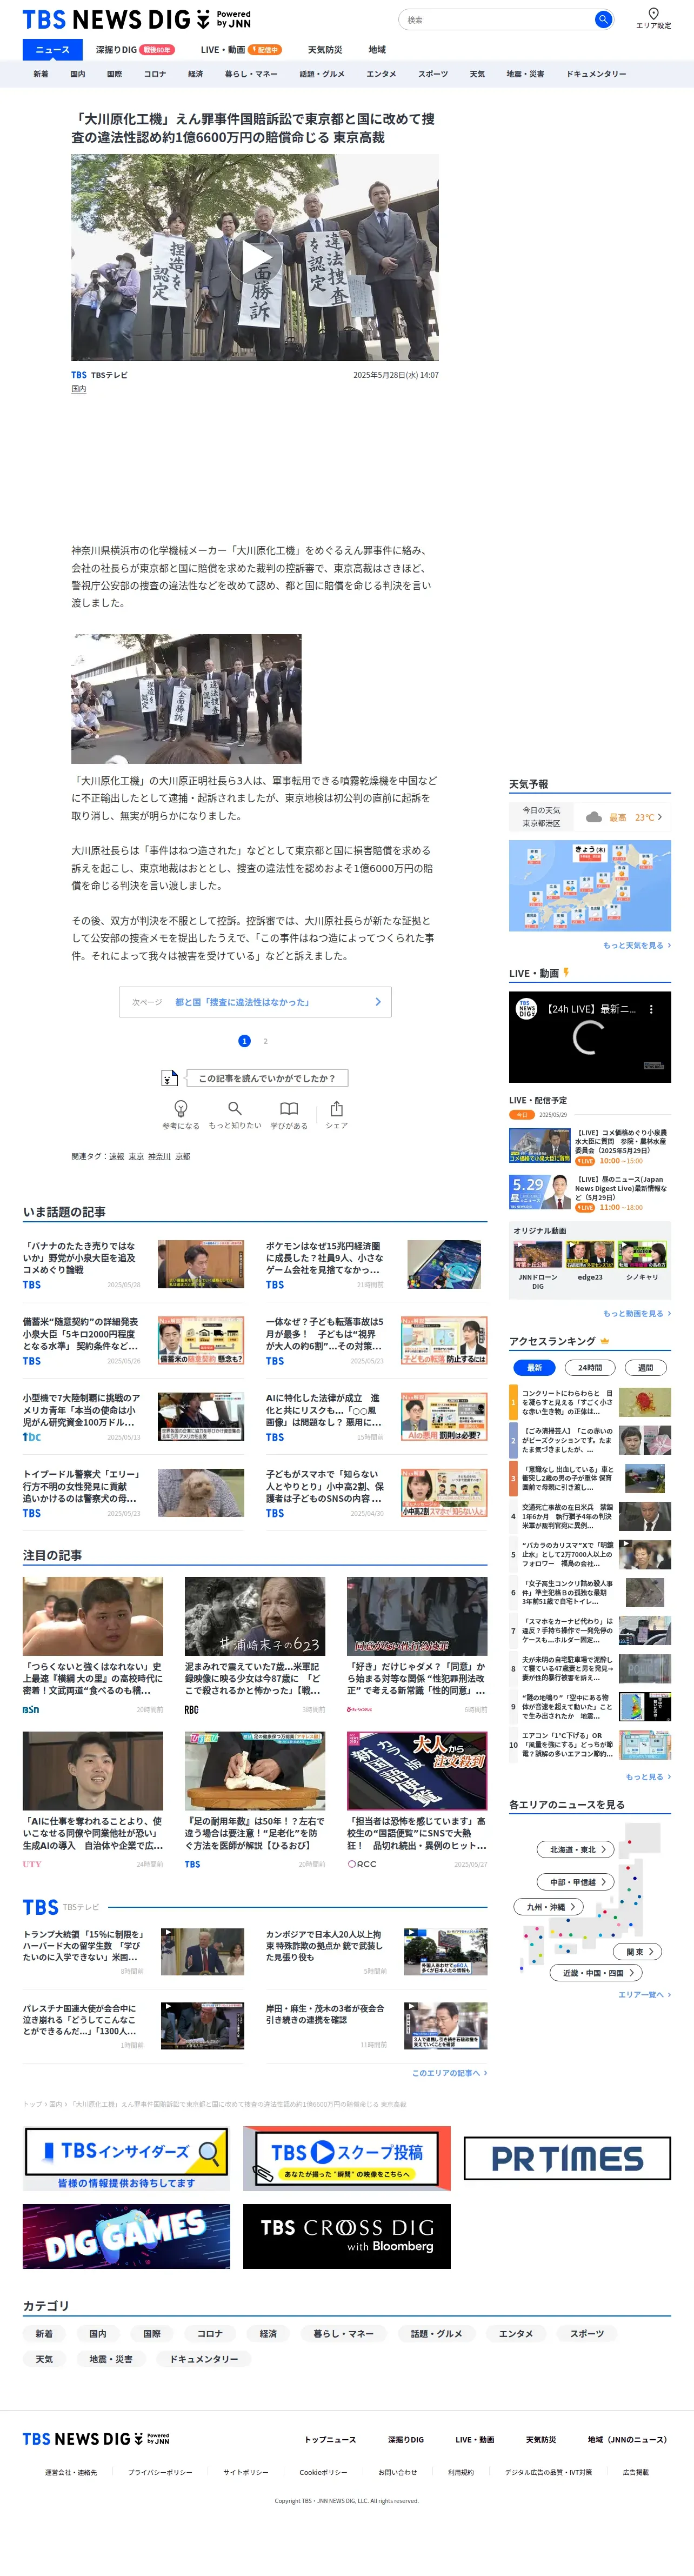694x2576 pixels.
Task: Open the sumo wrestler featured article thumbnail
Action: [93, 1617]
